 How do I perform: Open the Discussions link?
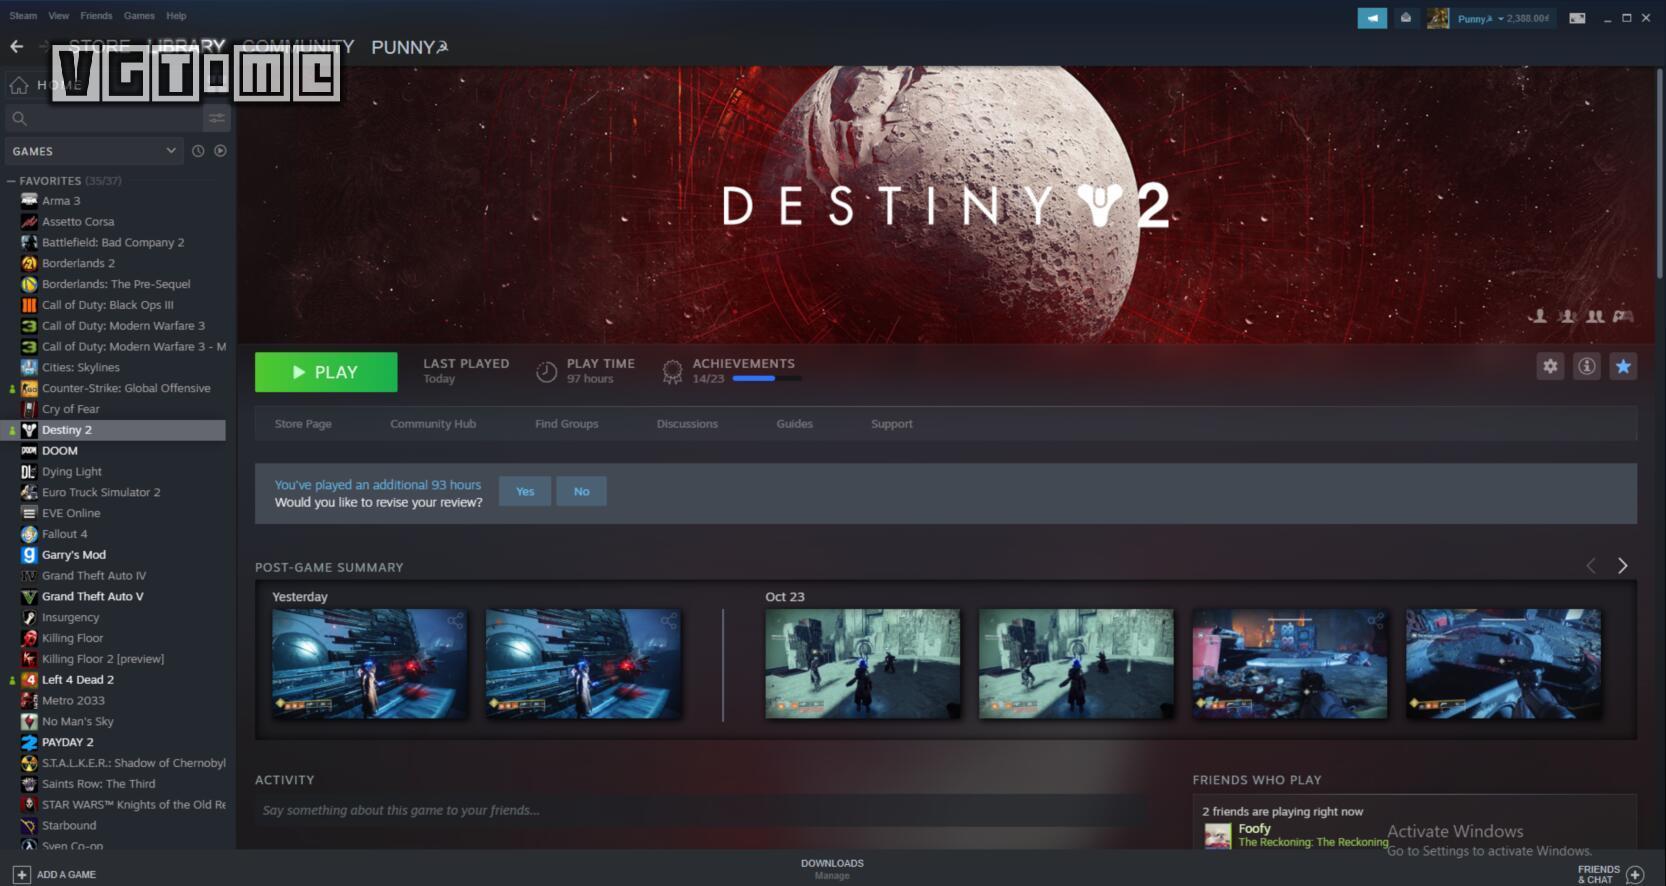687,424
